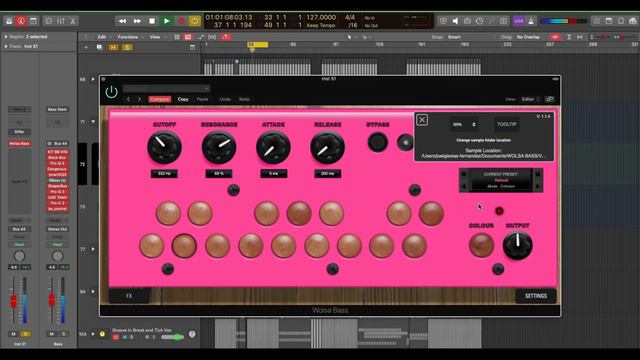Toggle the red waveform zoom button
Image resolution: width=640 pixels, height=360 pixels.
pos(555,37)
